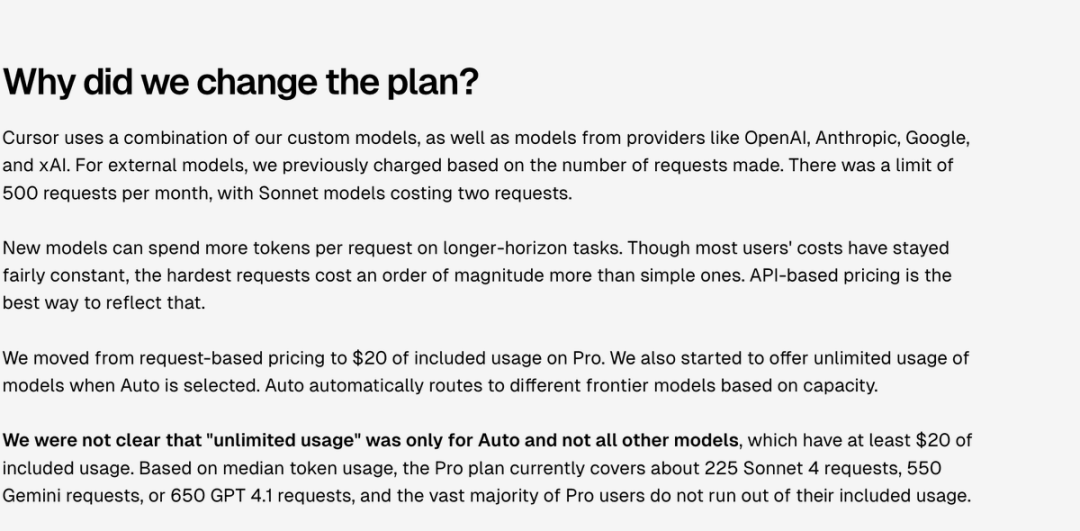Click the "500 requests per month" text
This screenshot has height=531, width=1080.
point(105,194)
